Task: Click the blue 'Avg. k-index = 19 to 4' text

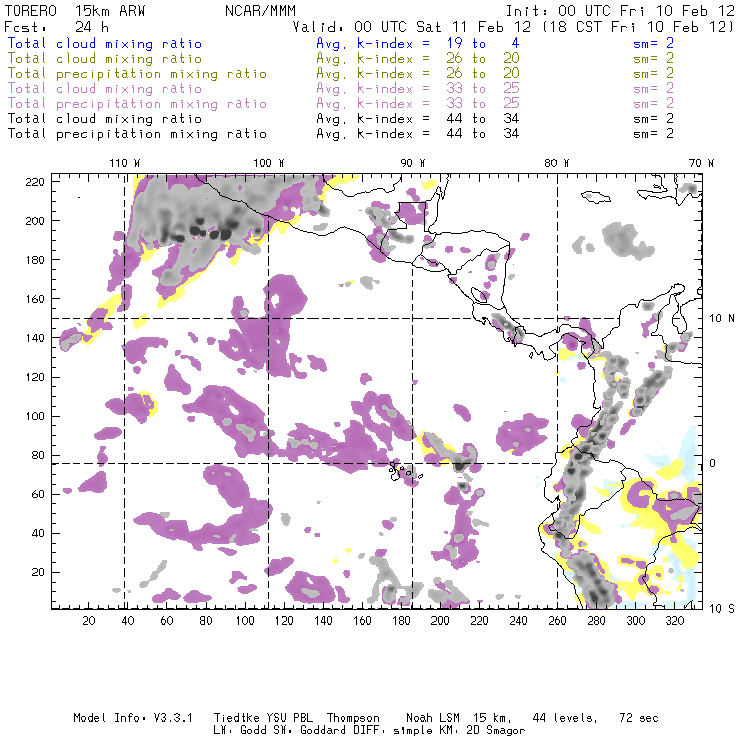Action: [x=418, y=43]
